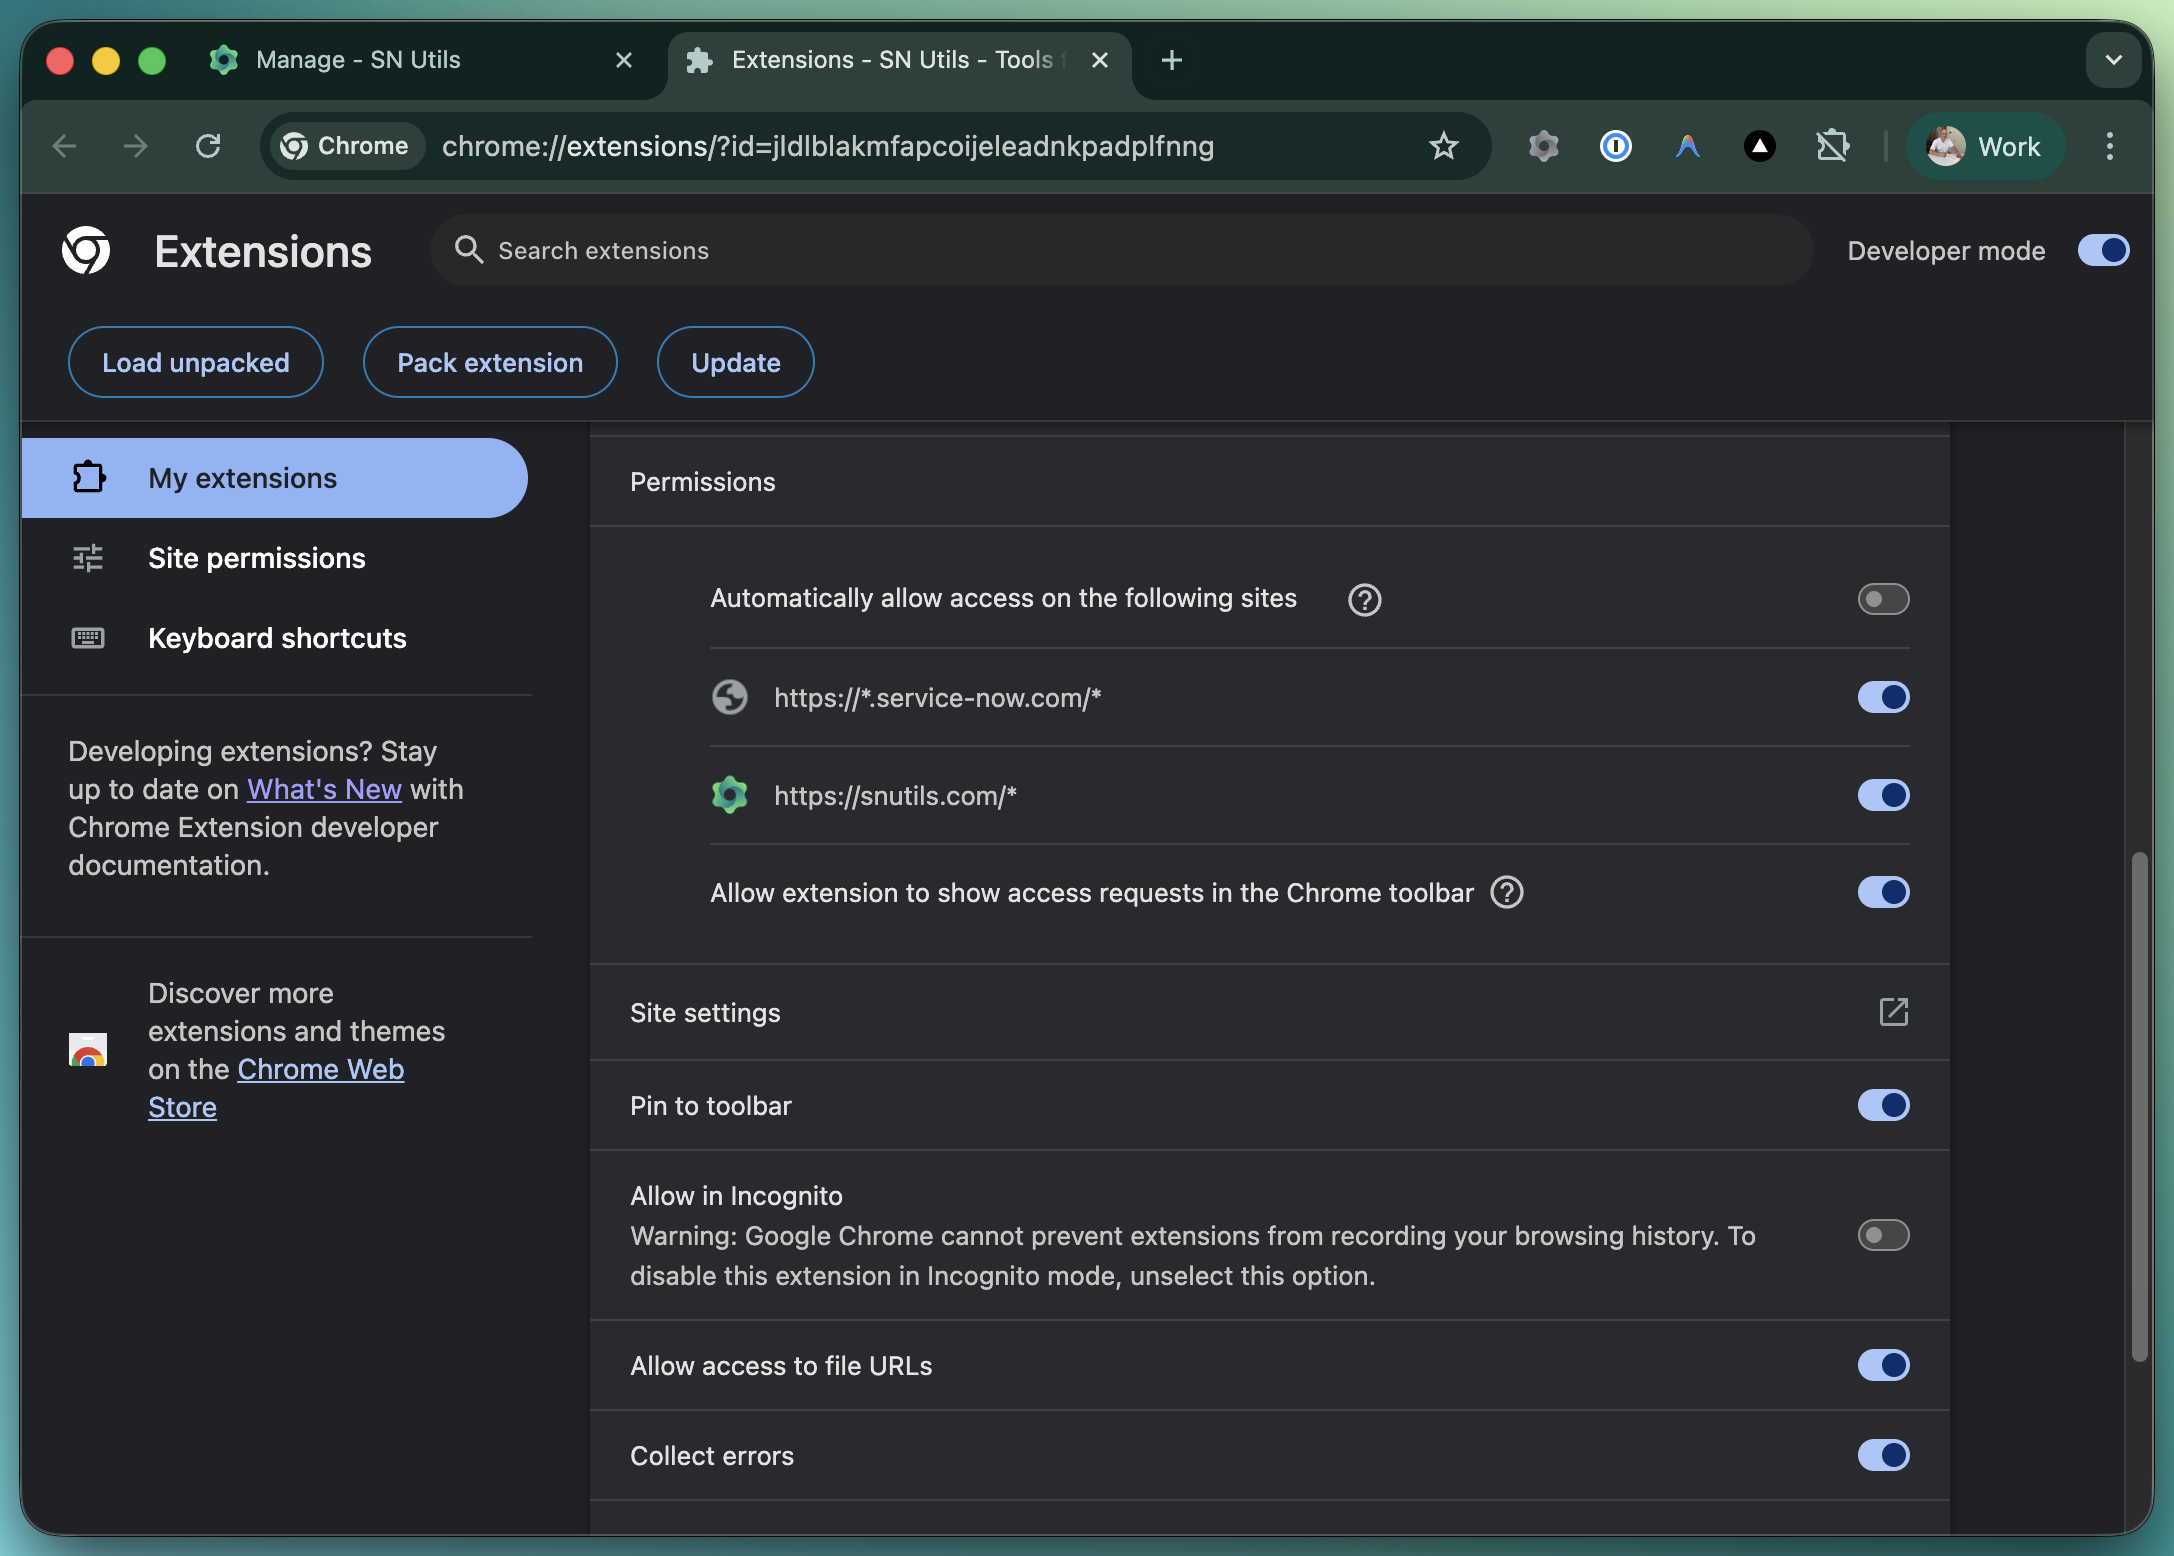Turn off Collect errors
This screenshot has width=2174, height=1556.
(1883, 1456)
